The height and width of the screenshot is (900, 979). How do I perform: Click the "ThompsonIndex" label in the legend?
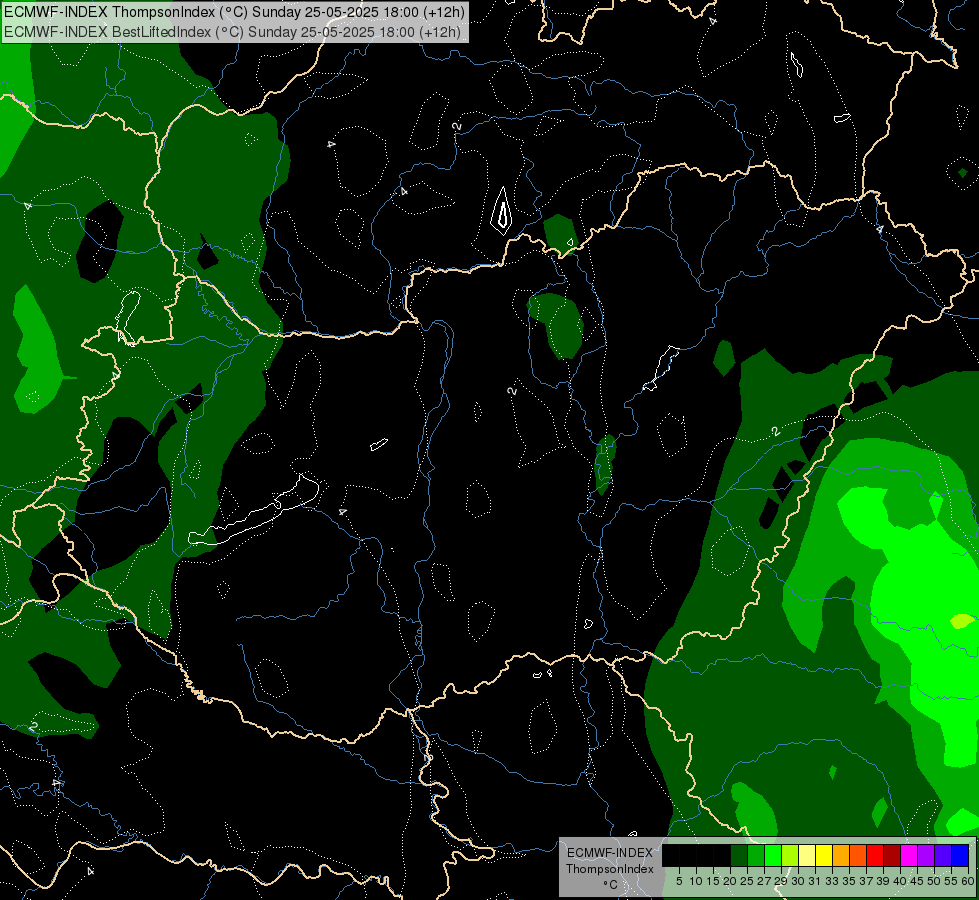pos(610,869)
